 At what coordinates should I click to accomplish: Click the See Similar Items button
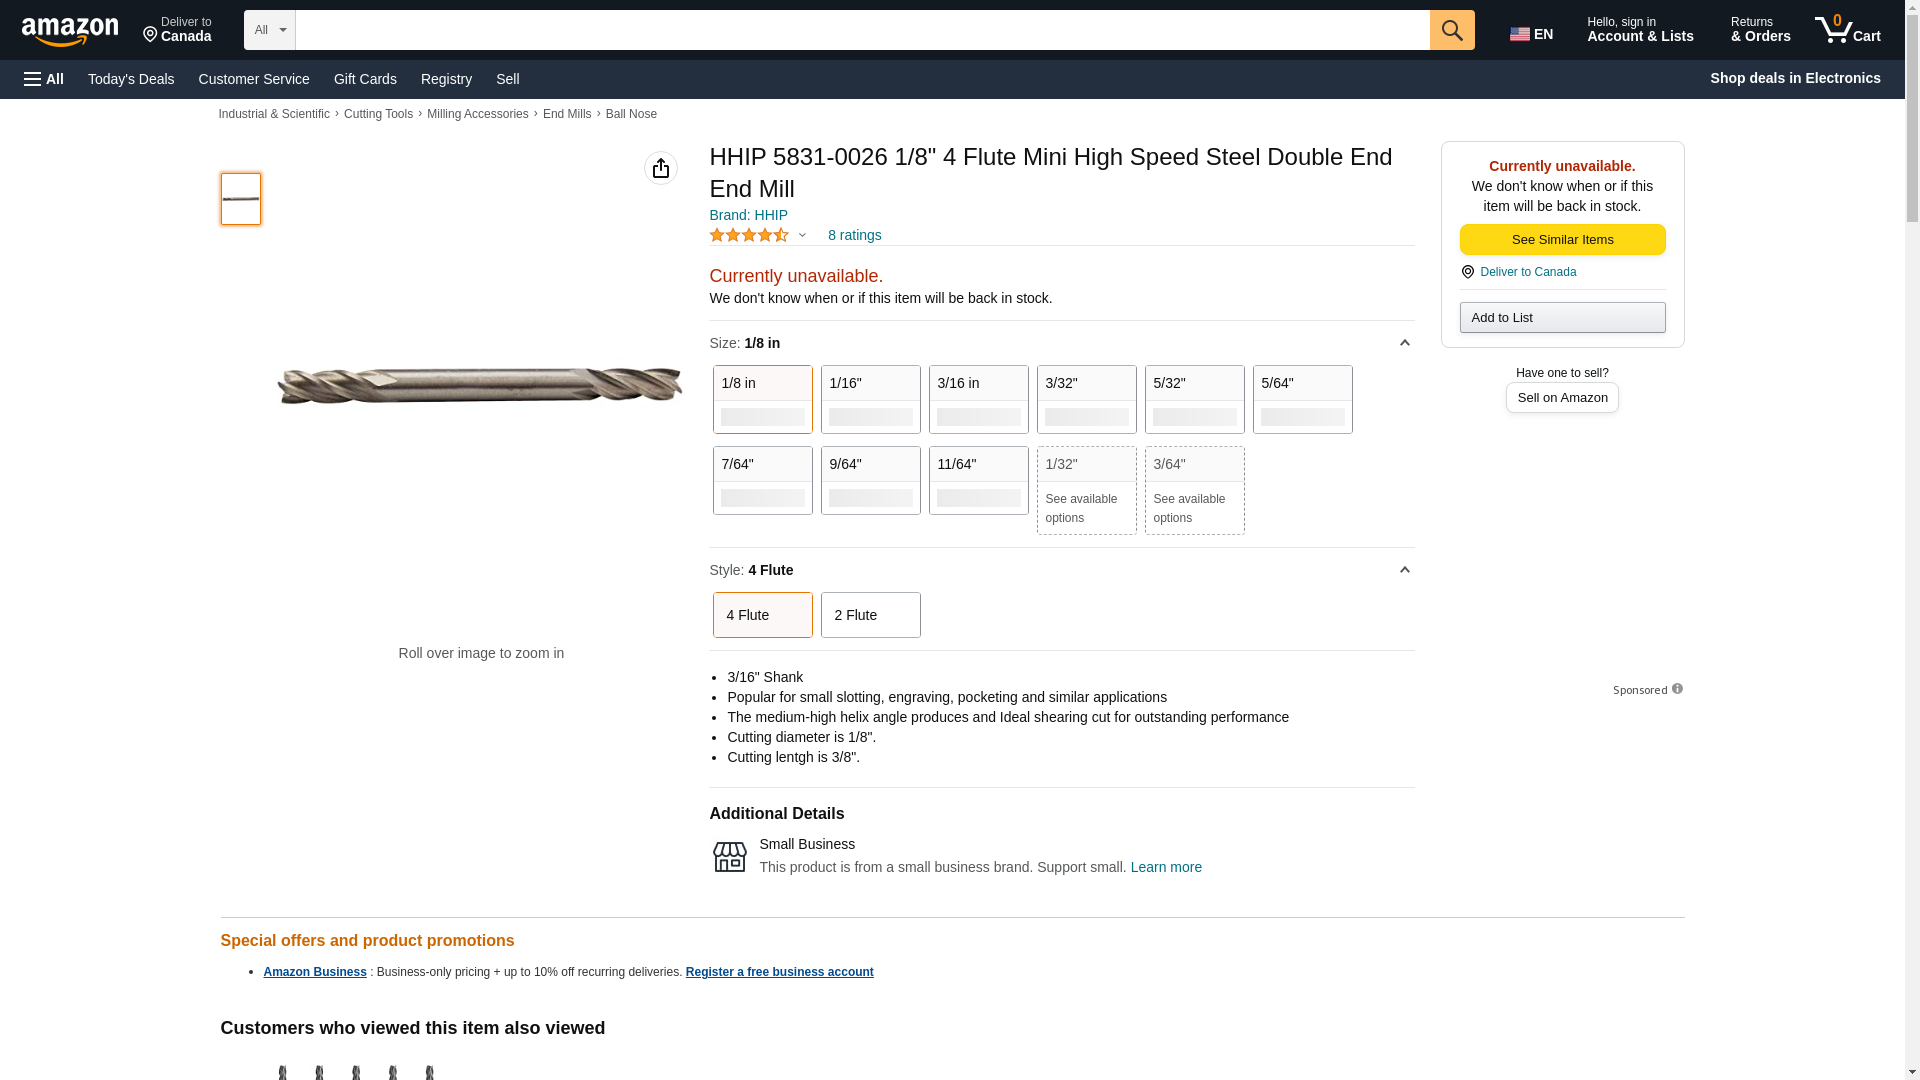point(1562,239)
